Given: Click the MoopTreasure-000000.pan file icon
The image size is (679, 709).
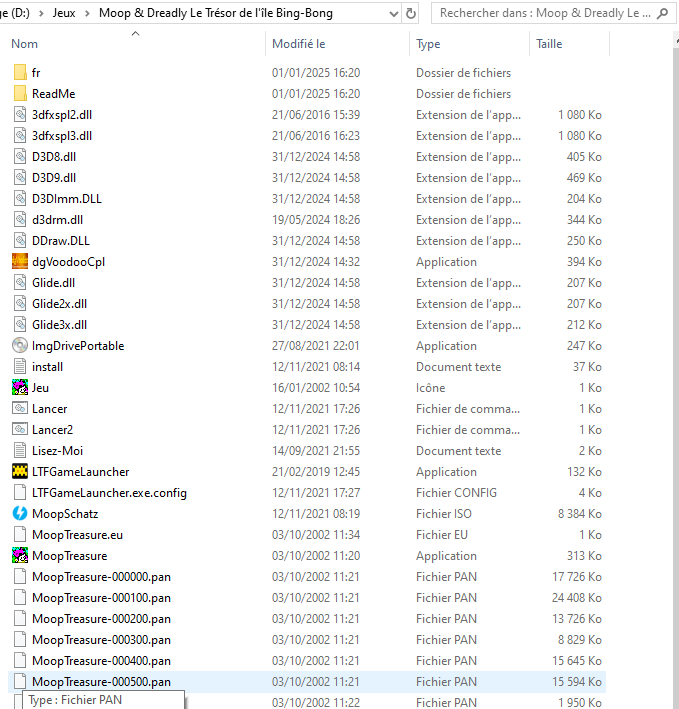Looking at the screenshot, I should pyautogui.click(x=20, y=577).
